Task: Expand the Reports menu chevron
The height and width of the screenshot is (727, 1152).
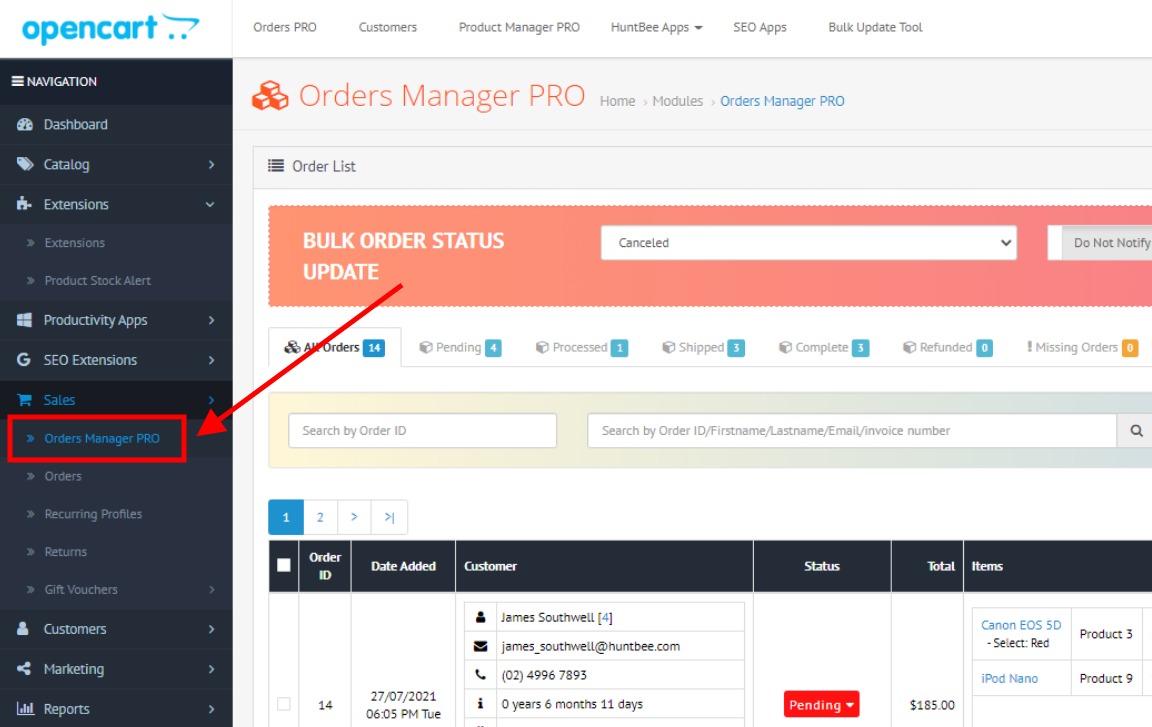Action: coord(212,709)
